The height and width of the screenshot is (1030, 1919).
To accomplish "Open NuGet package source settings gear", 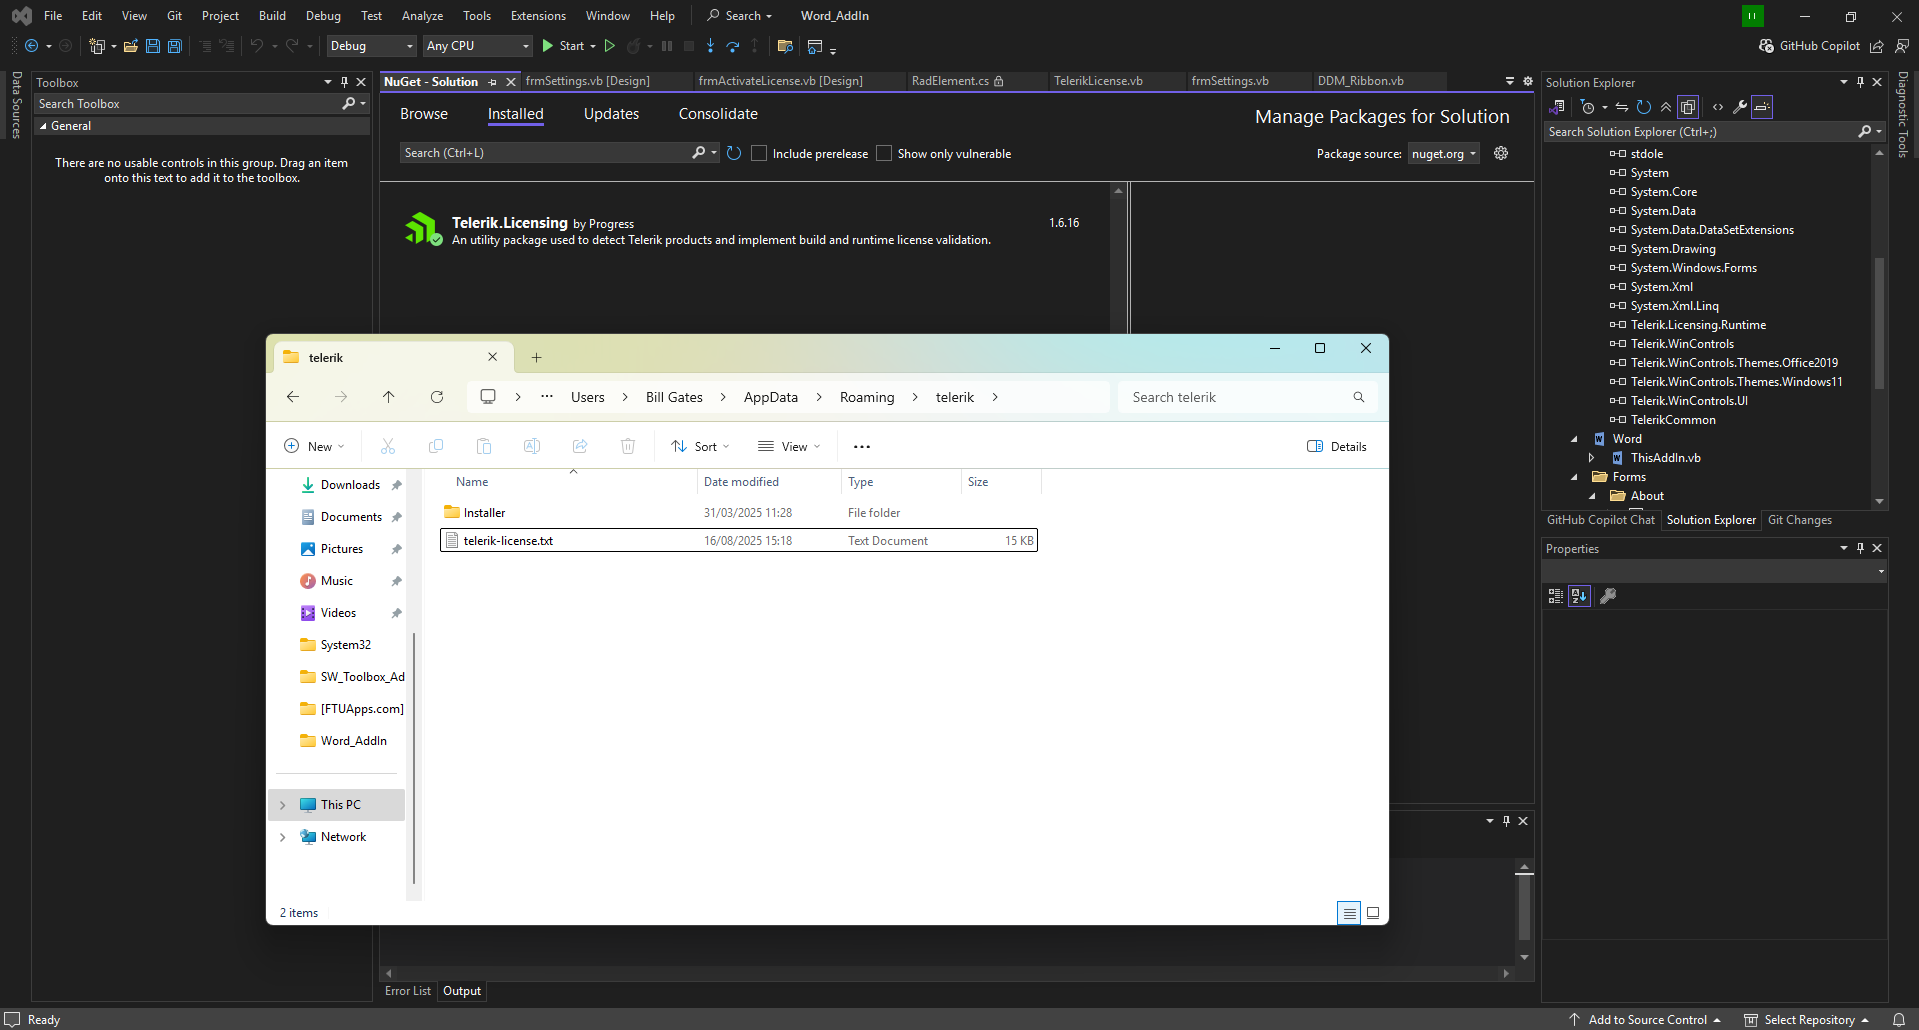I will coord(1500,153).
